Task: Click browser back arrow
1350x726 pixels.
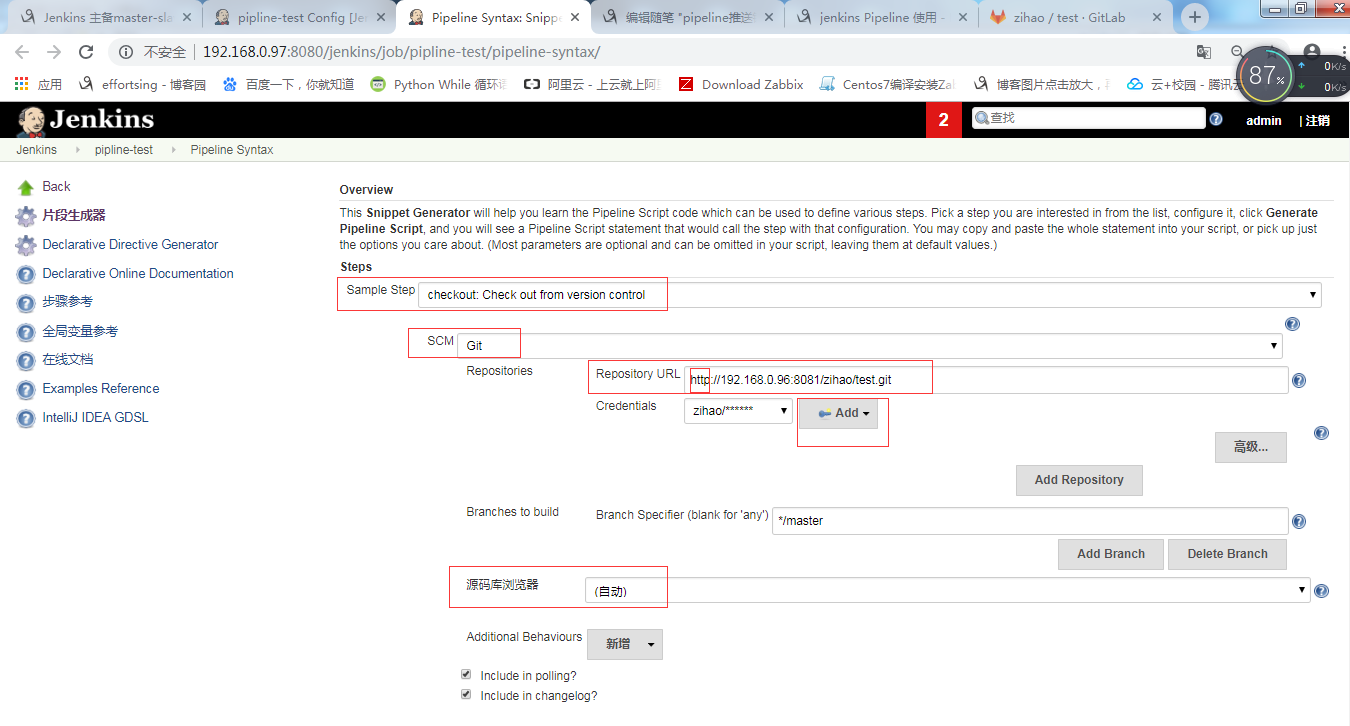Action: tap(22, 52)
